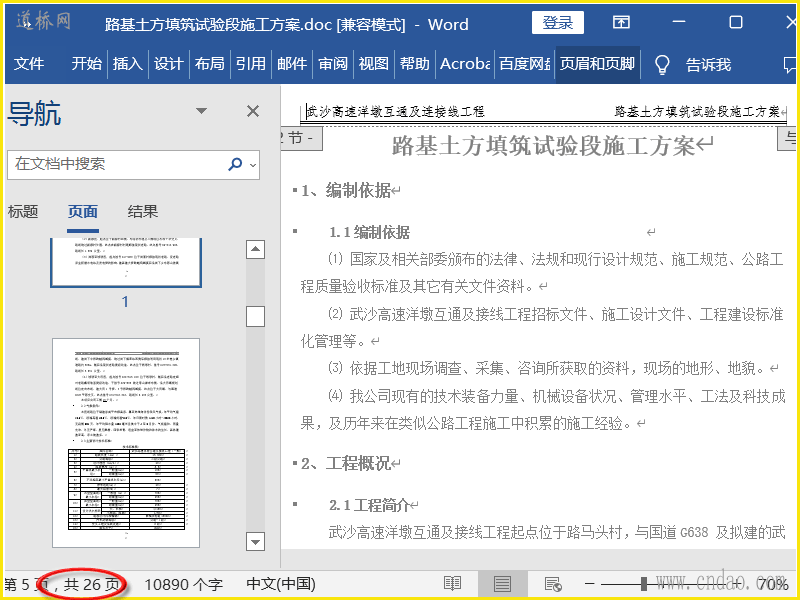Open the Navigation pane options dropdown arrow

[202, 111]
